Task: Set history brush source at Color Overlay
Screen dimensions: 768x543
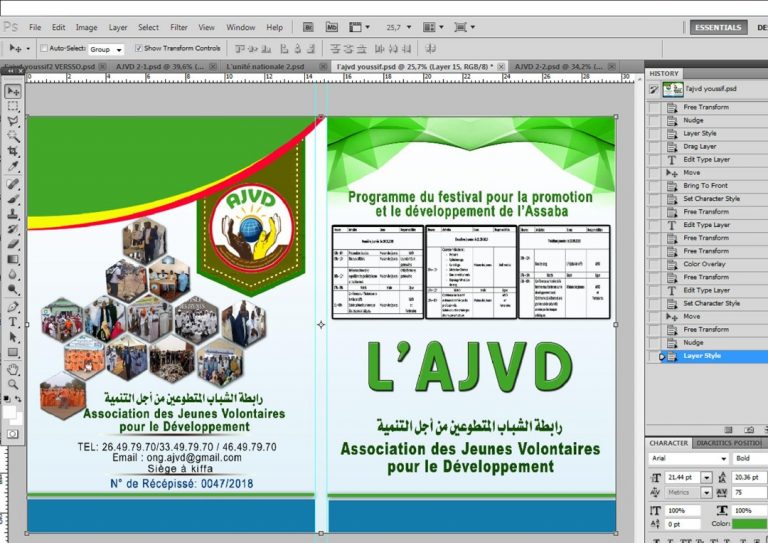Action: (654, 264)
